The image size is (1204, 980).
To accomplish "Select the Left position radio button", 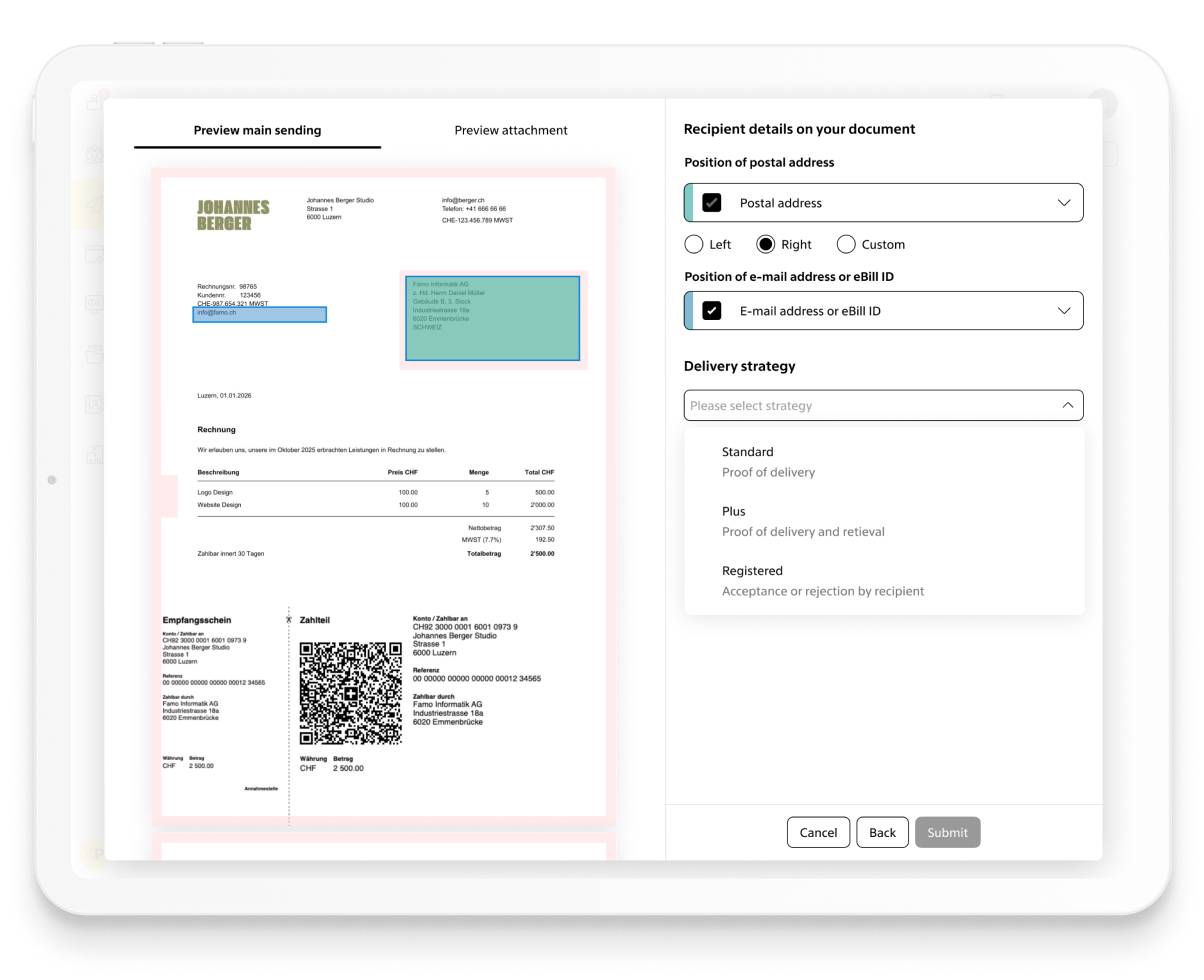I will (694, 244).
